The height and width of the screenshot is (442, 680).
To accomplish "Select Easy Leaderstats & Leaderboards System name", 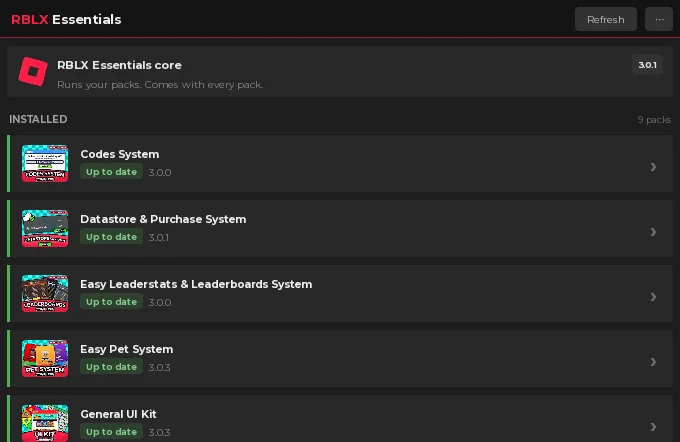I will coord(196,284).
